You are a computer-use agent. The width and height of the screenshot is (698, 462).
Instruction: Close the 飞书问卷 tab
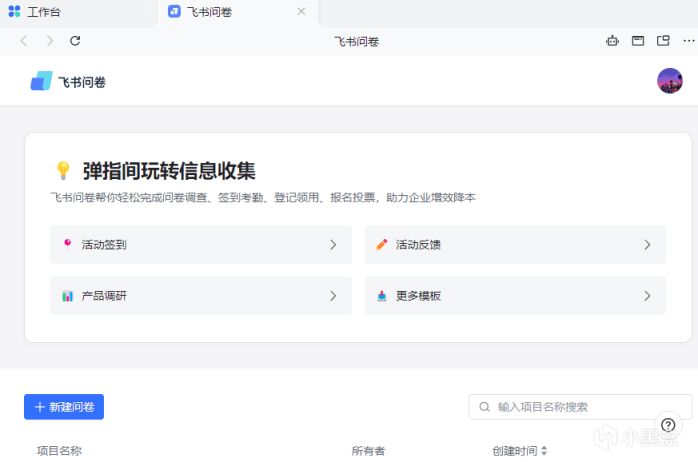pyautogui.click(x=301, y=12)
